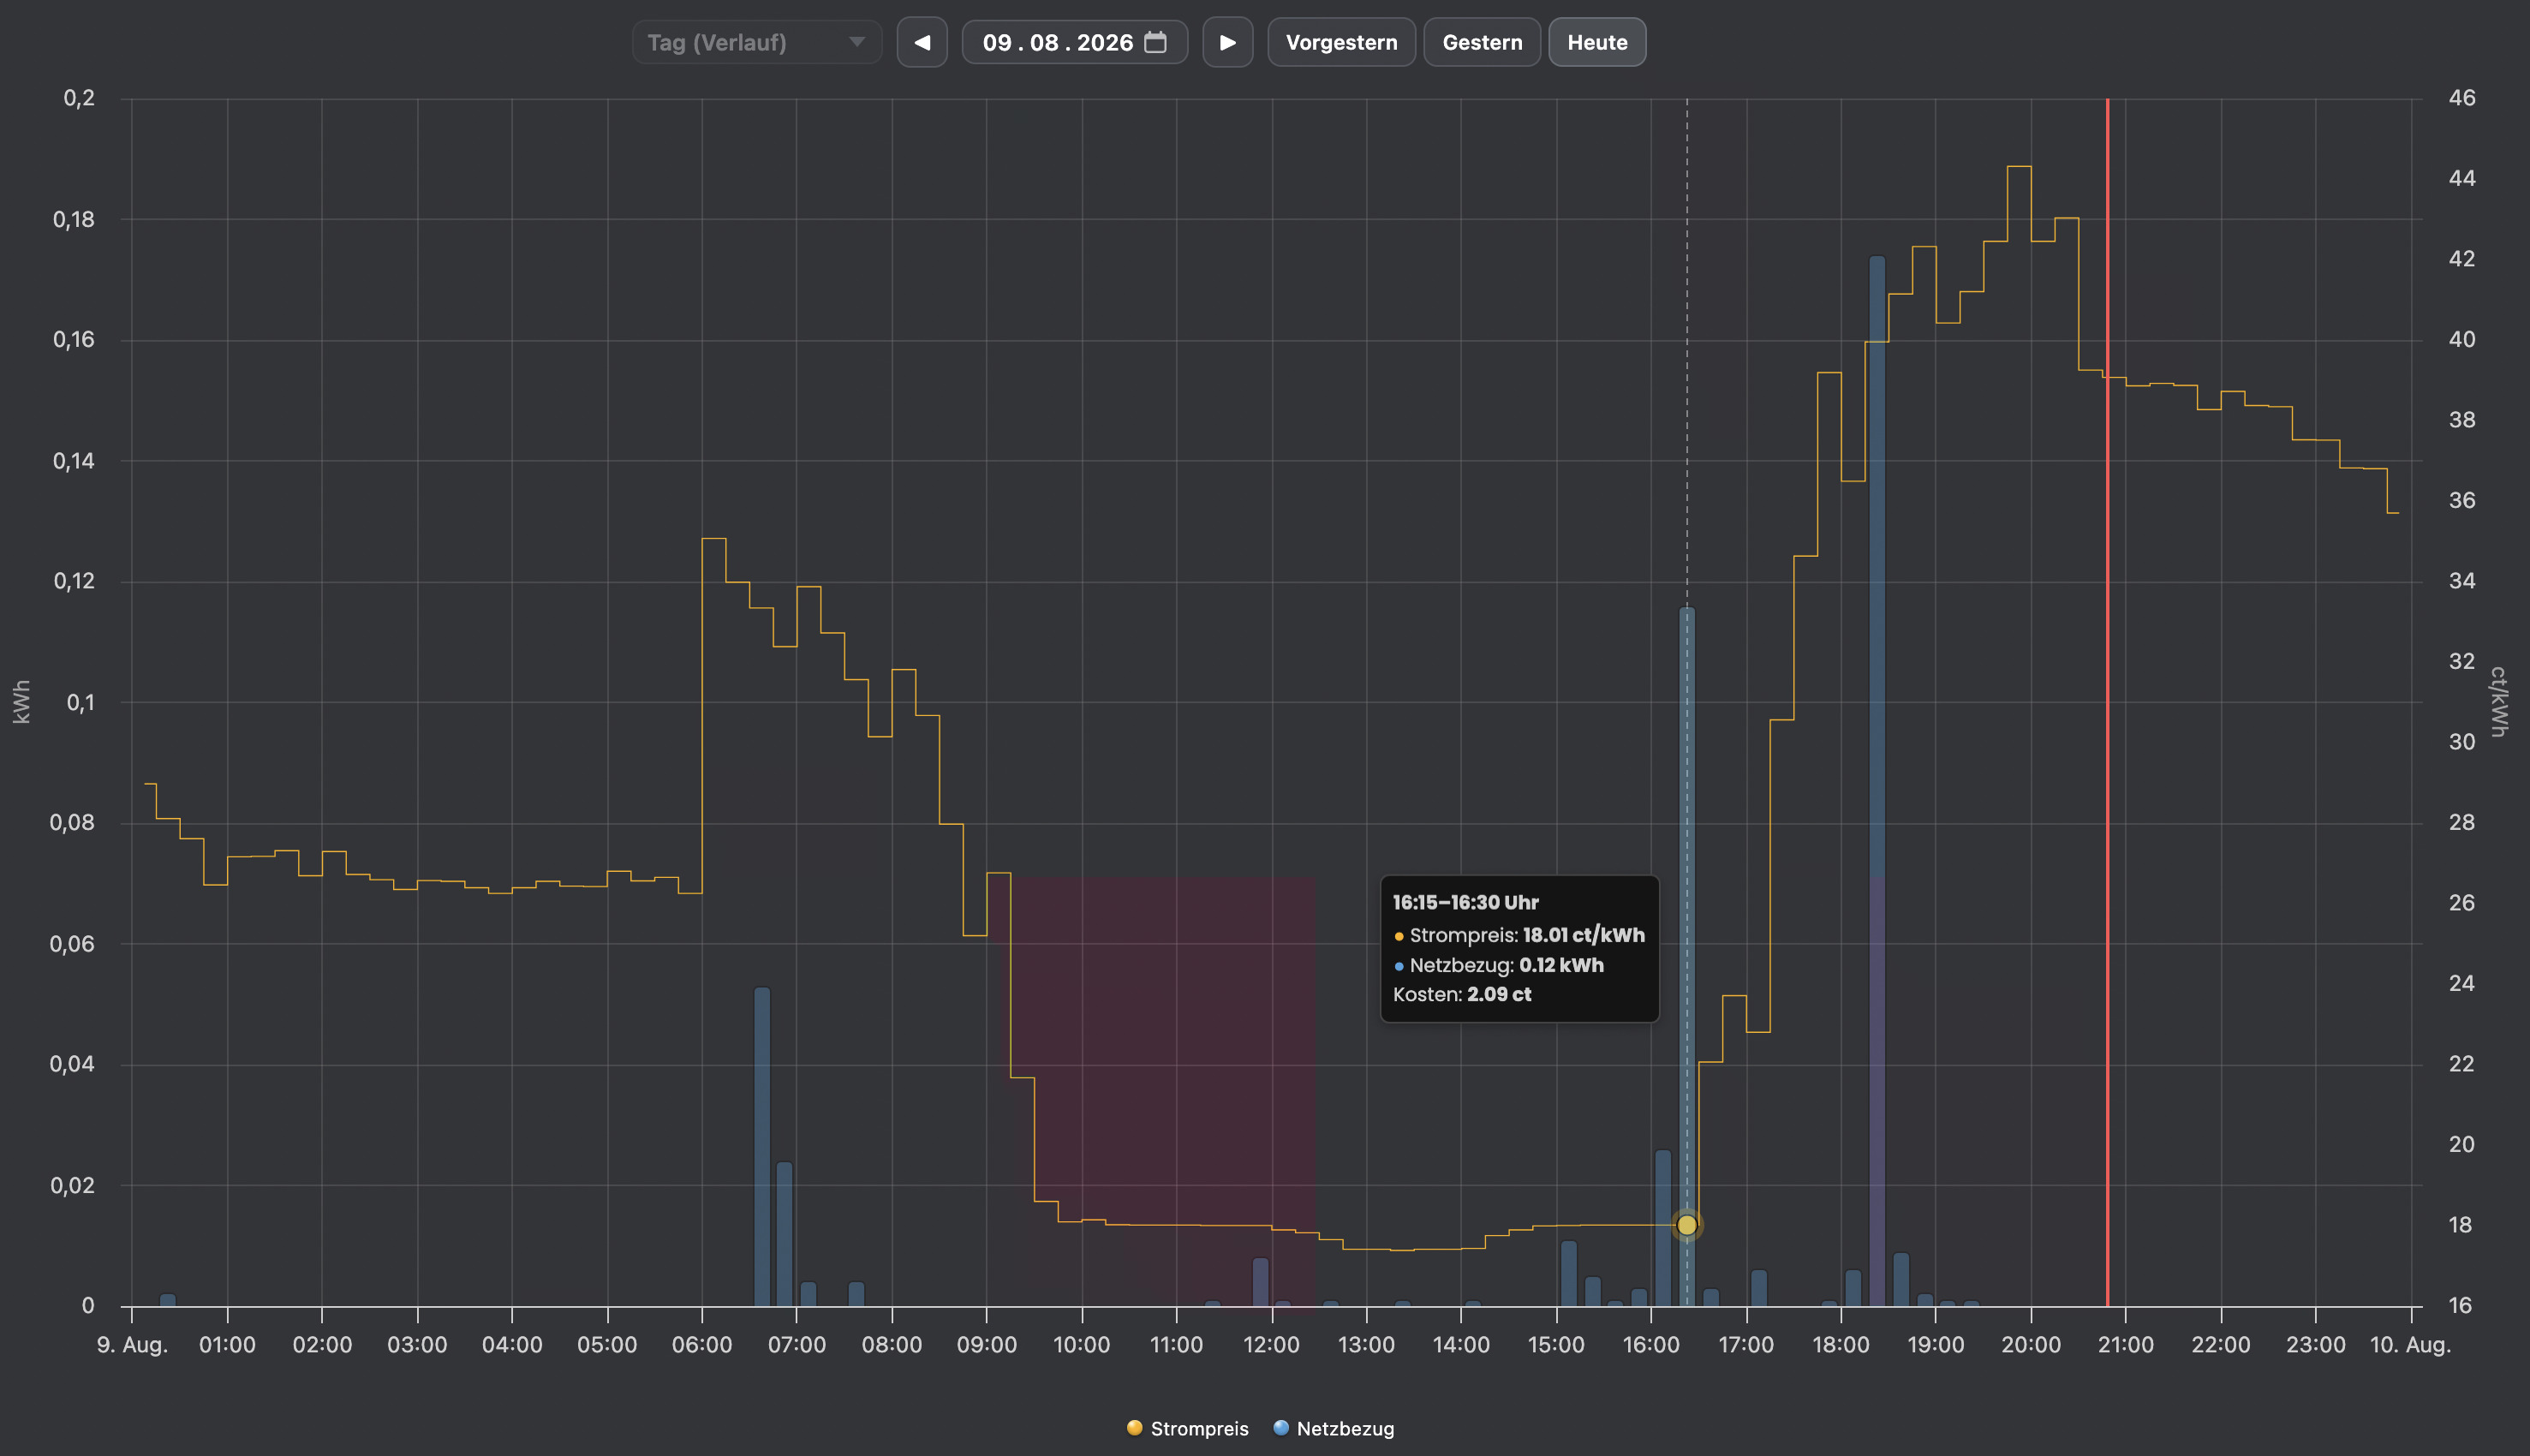
Task: Toggle Strompreis series in legend
Action: click(x=1187, y=1428)
